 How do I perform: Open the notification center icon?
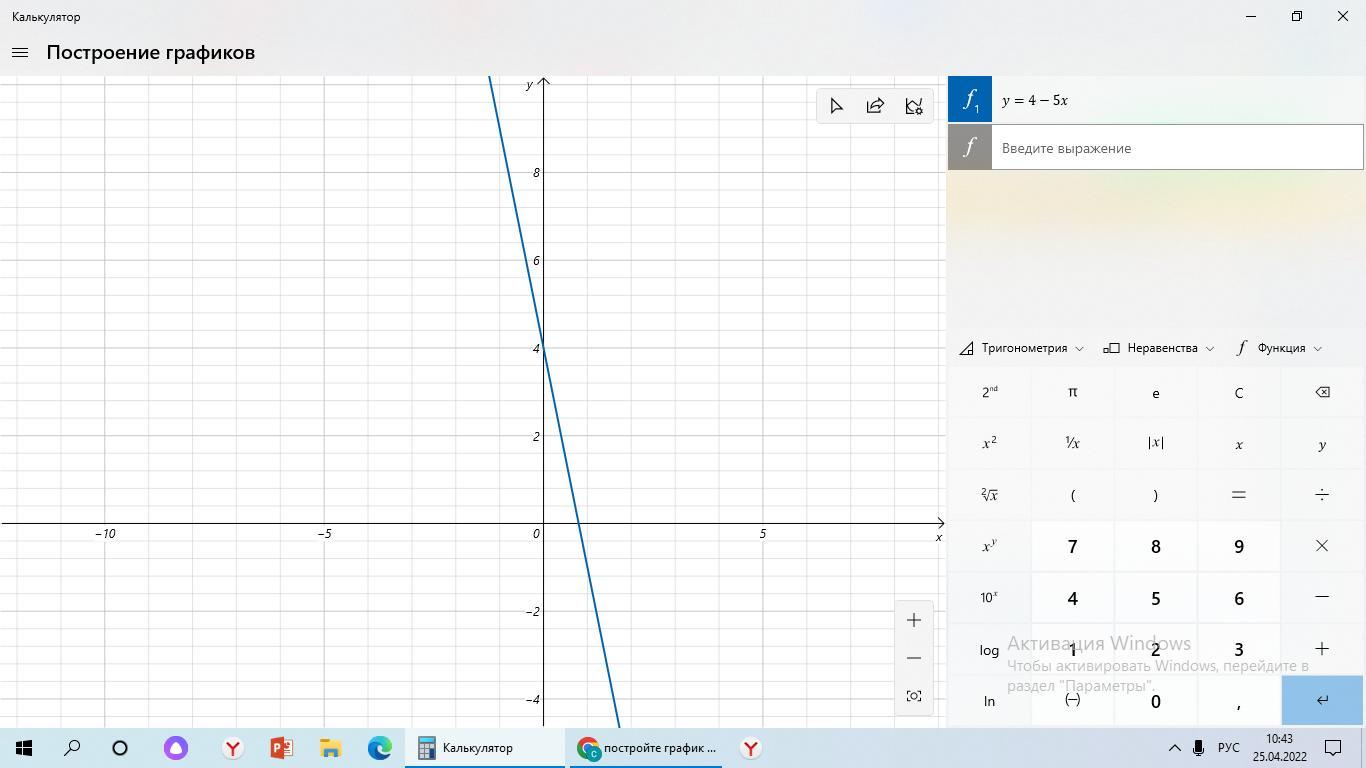click(1333, 748)
